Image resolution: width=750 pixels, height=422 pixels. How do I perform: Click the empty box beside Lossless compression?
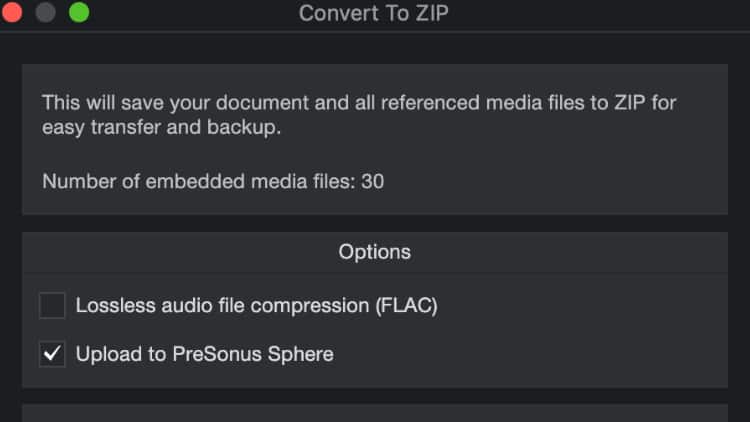tap(52, 306)
